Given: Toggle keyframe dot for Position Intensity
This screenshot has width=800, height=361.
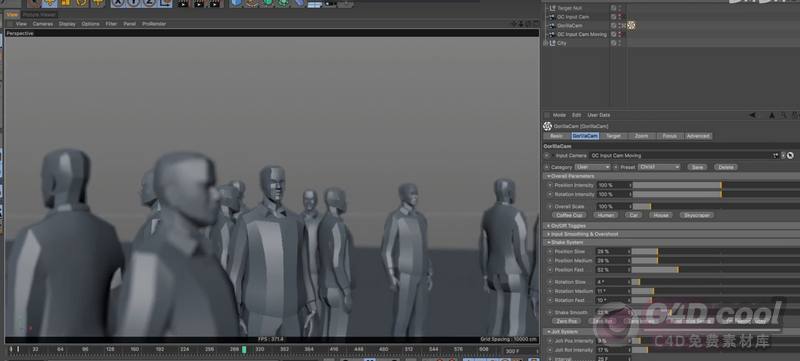Looking at the screenshot, I should 550,185.
